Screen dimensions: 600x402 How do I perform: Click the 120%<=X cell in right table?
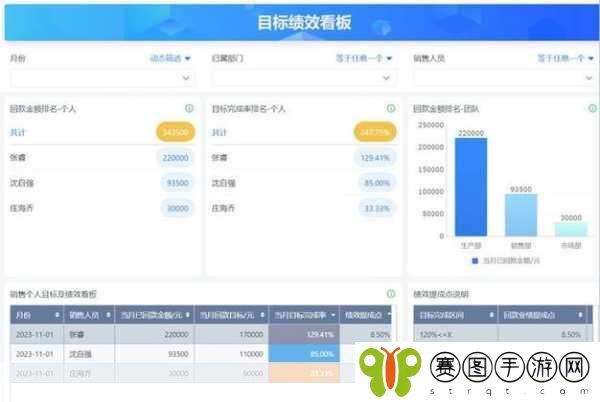pyautogui.click(x=456, y=334)
